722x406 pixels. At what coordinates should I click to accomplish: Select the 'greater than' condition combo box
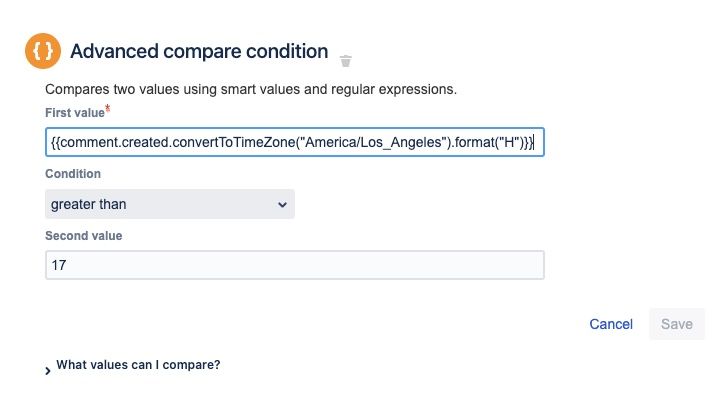click(x=170, y=205)
